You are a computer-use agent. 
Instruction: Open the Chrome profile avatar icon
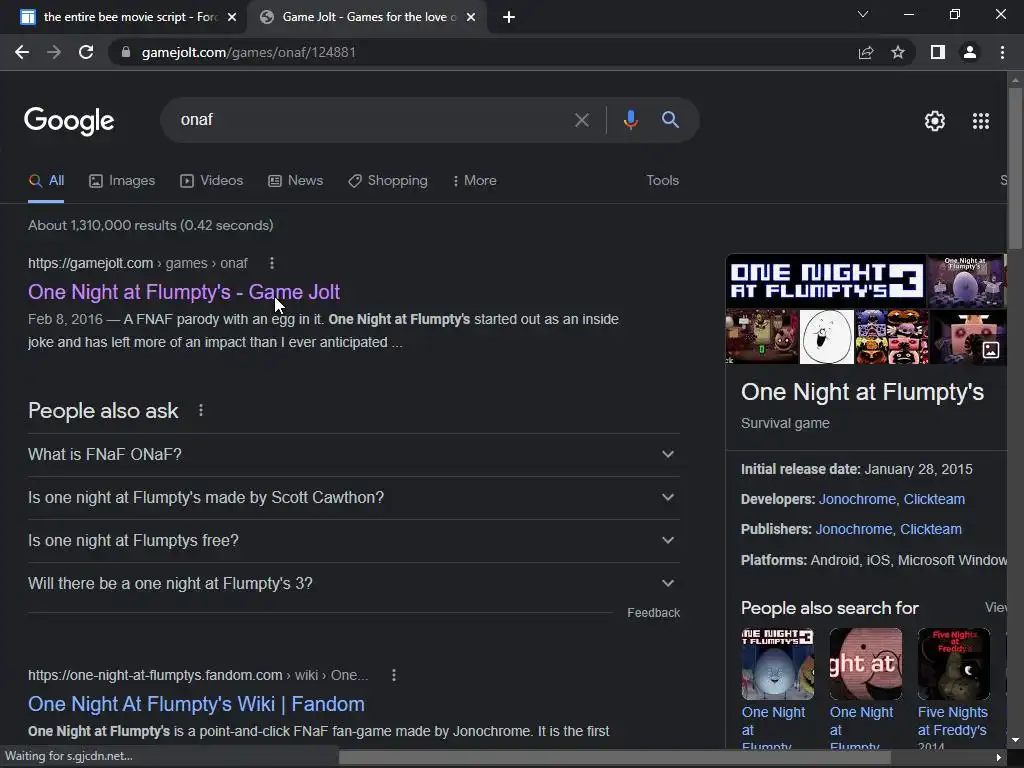pos(970,52)
